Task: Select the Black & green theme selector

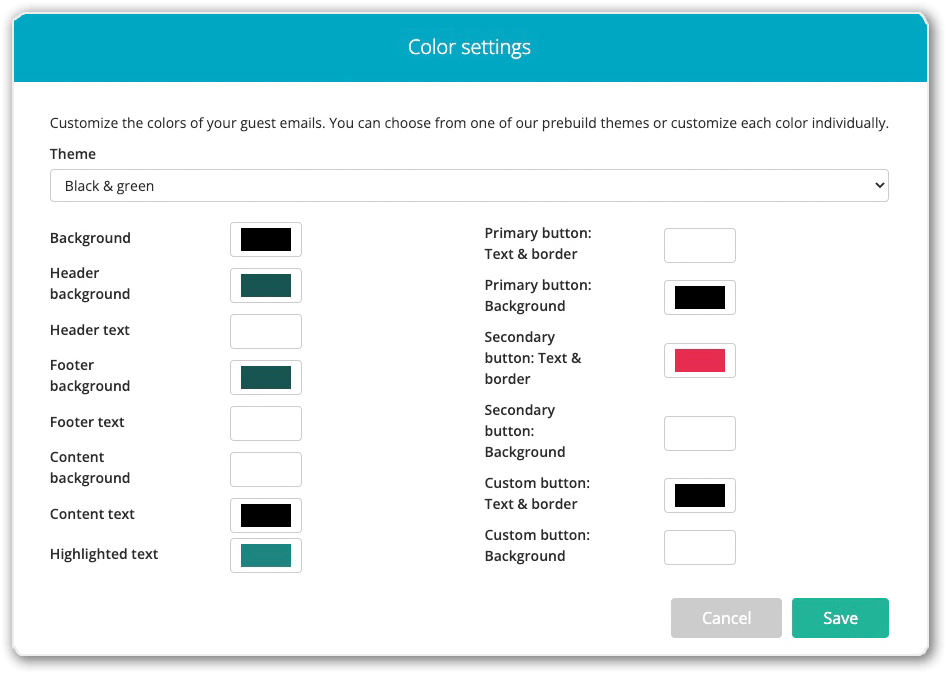Action: [468, 185]
